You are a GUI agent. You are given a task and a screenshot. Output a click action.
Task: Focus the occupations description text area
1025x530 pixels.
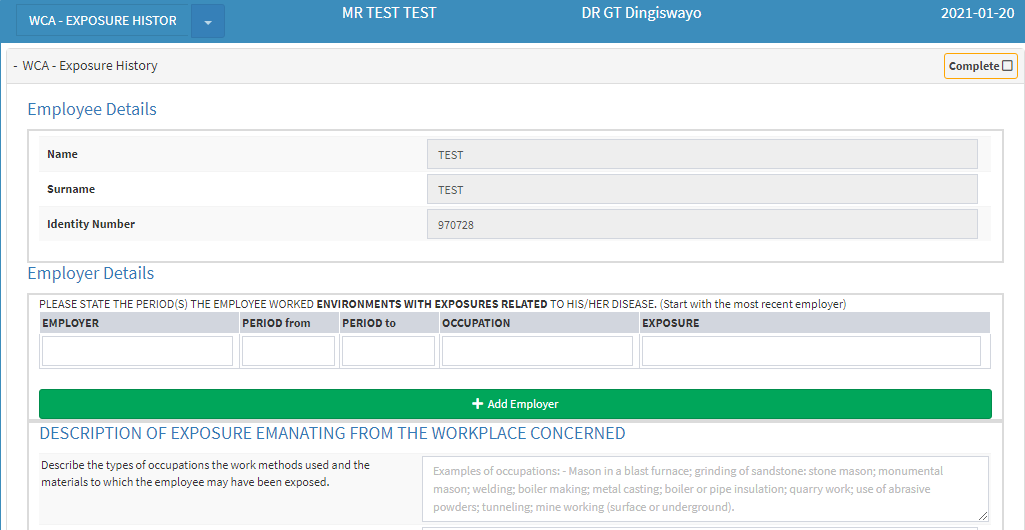point(704,488)
